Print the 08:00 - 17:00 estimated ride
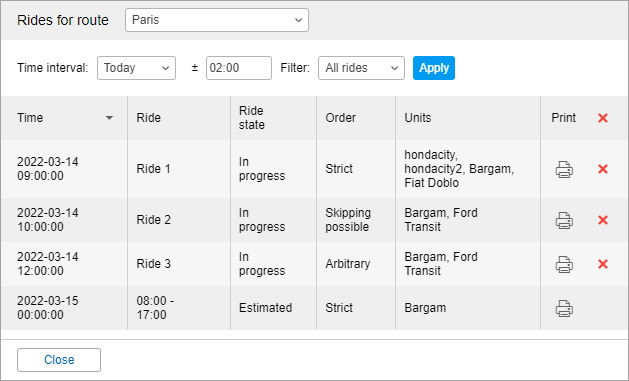The height and width of the screenshot is (381, 629). point(564,308)
